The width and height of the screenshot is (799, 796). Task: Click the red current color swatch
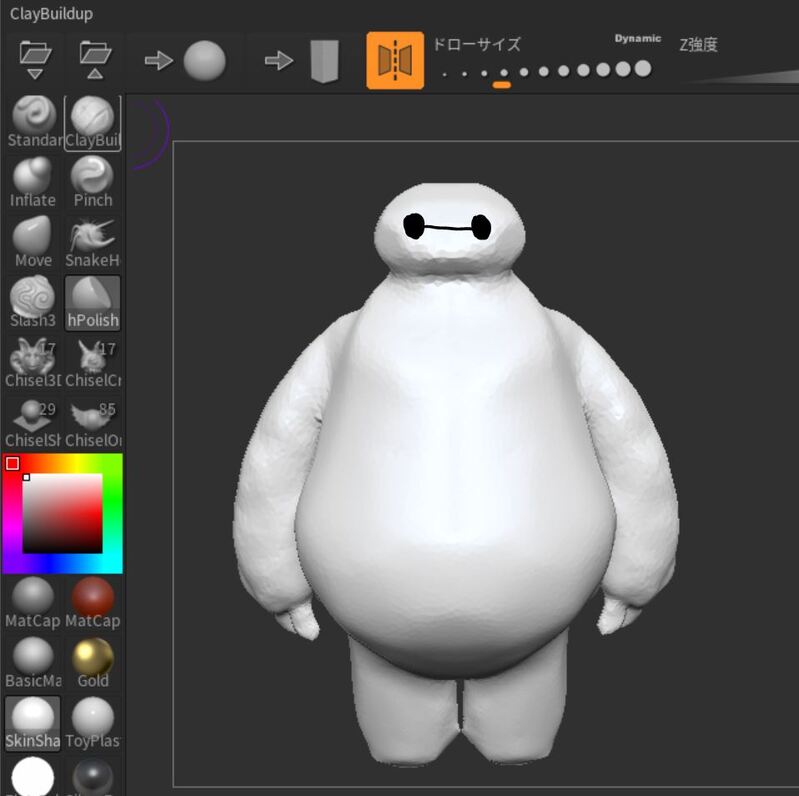point(13,463)
